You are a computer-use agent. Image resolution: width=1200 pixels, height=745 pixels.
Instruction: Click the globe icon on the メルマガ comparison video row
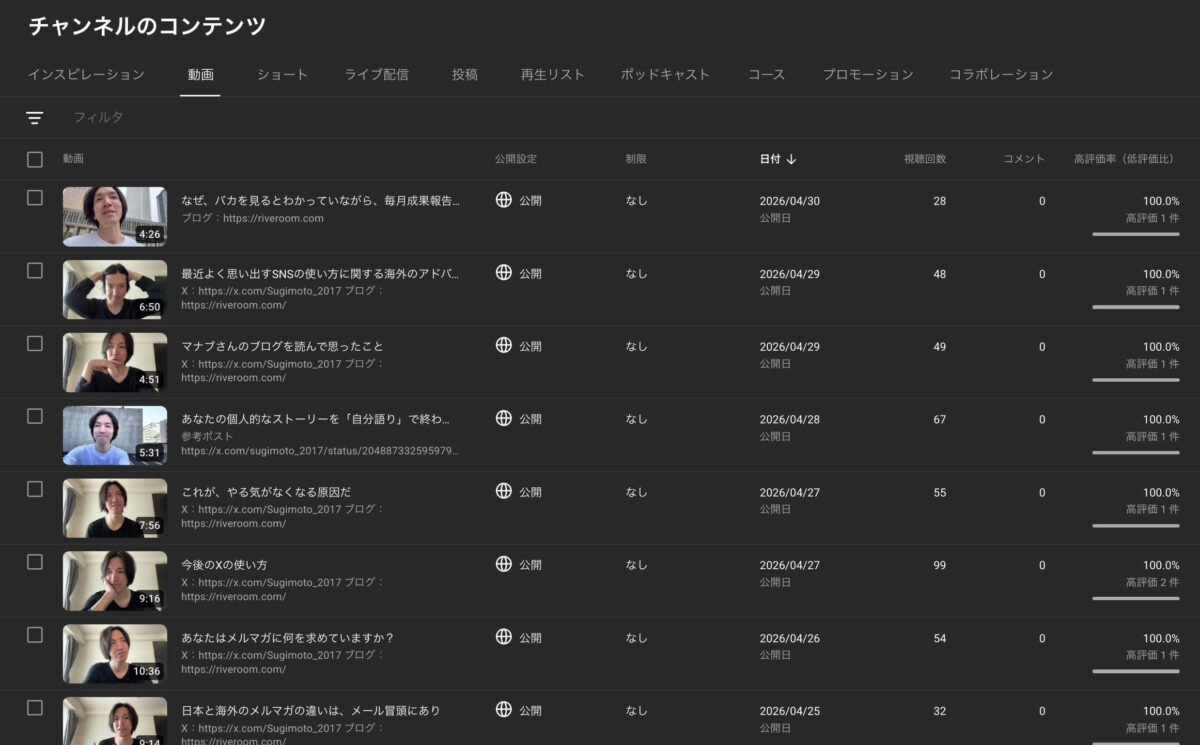point(502,710)
